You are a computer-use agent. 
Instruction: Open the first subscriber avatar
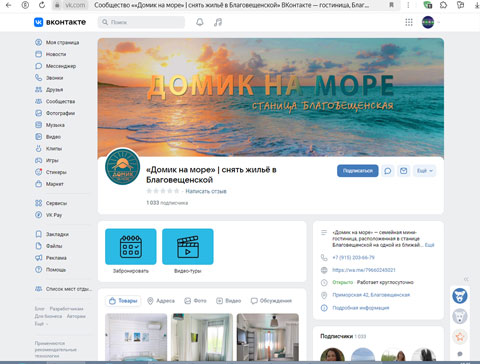click(332, 356)
